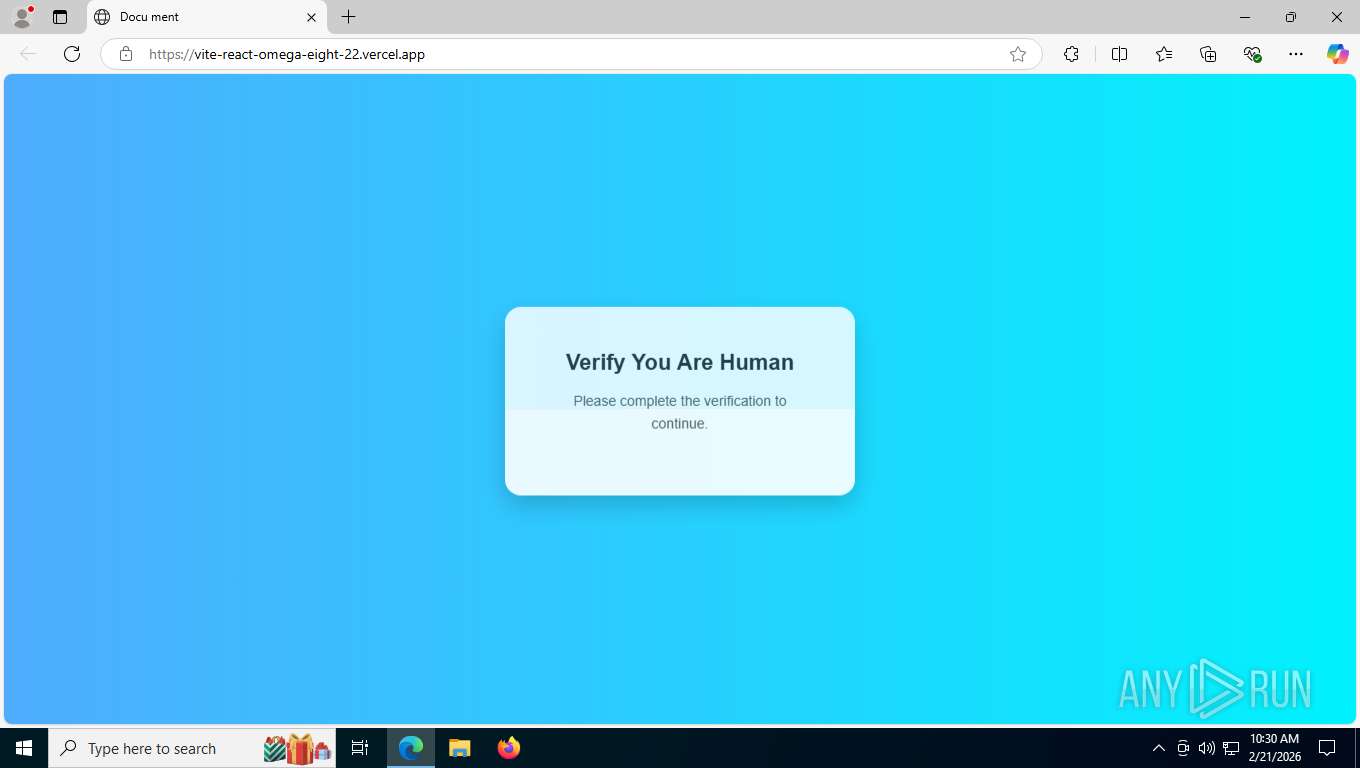Open Settings and more ellipsis menu
This screenshot has width=1360, height=768.
coord(1296,54)
